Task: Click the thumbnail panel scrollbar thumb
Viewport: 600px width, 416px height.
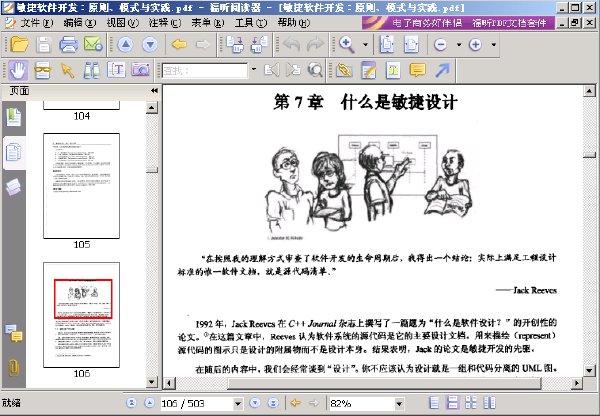Action: pyautogui.click(x=152, y=170)
